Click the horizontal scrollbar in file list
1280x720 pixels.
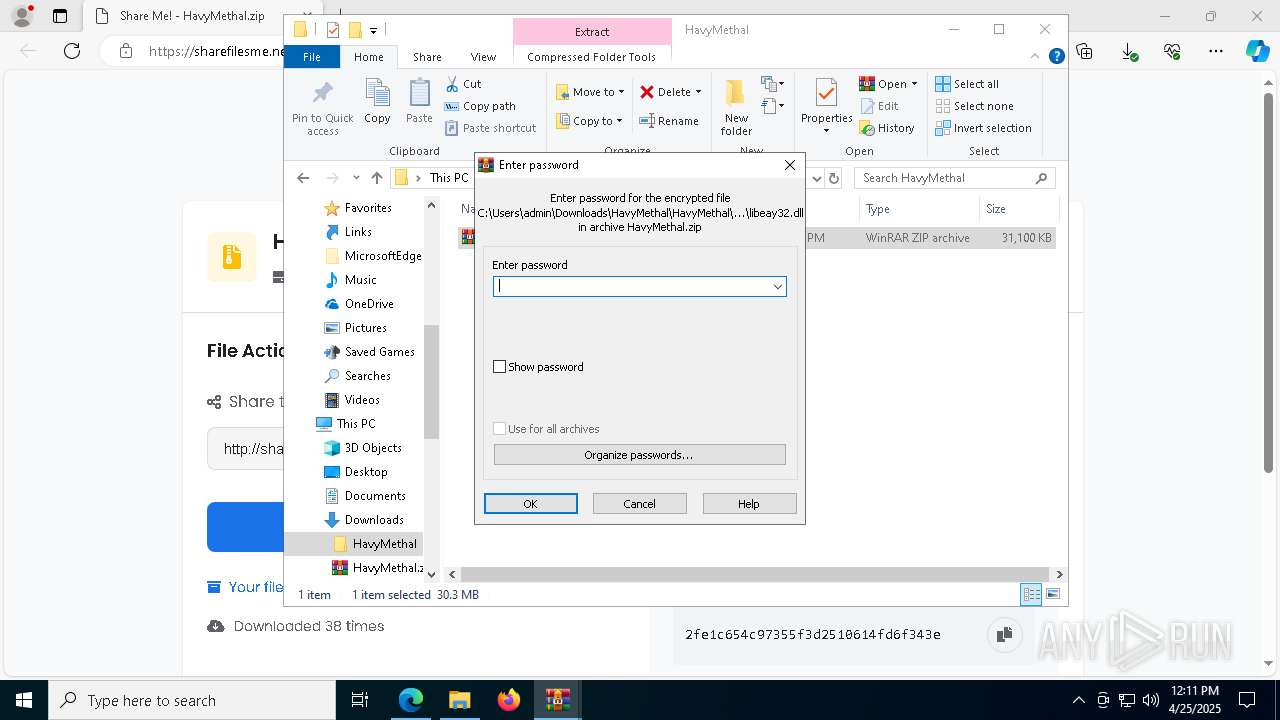[x=756, y=574]
